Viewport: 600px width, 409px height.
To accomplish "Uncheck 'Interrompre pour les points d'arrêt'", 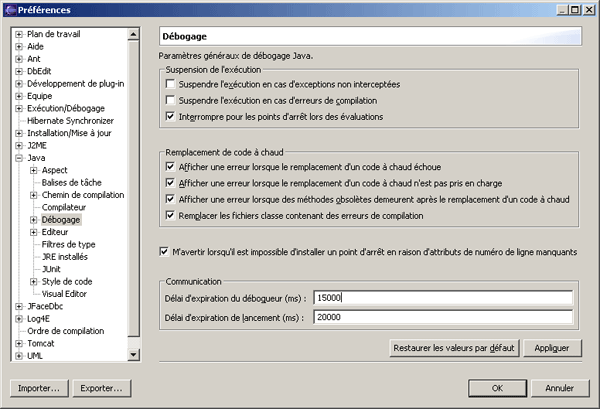I will click(x=171, y=117).
